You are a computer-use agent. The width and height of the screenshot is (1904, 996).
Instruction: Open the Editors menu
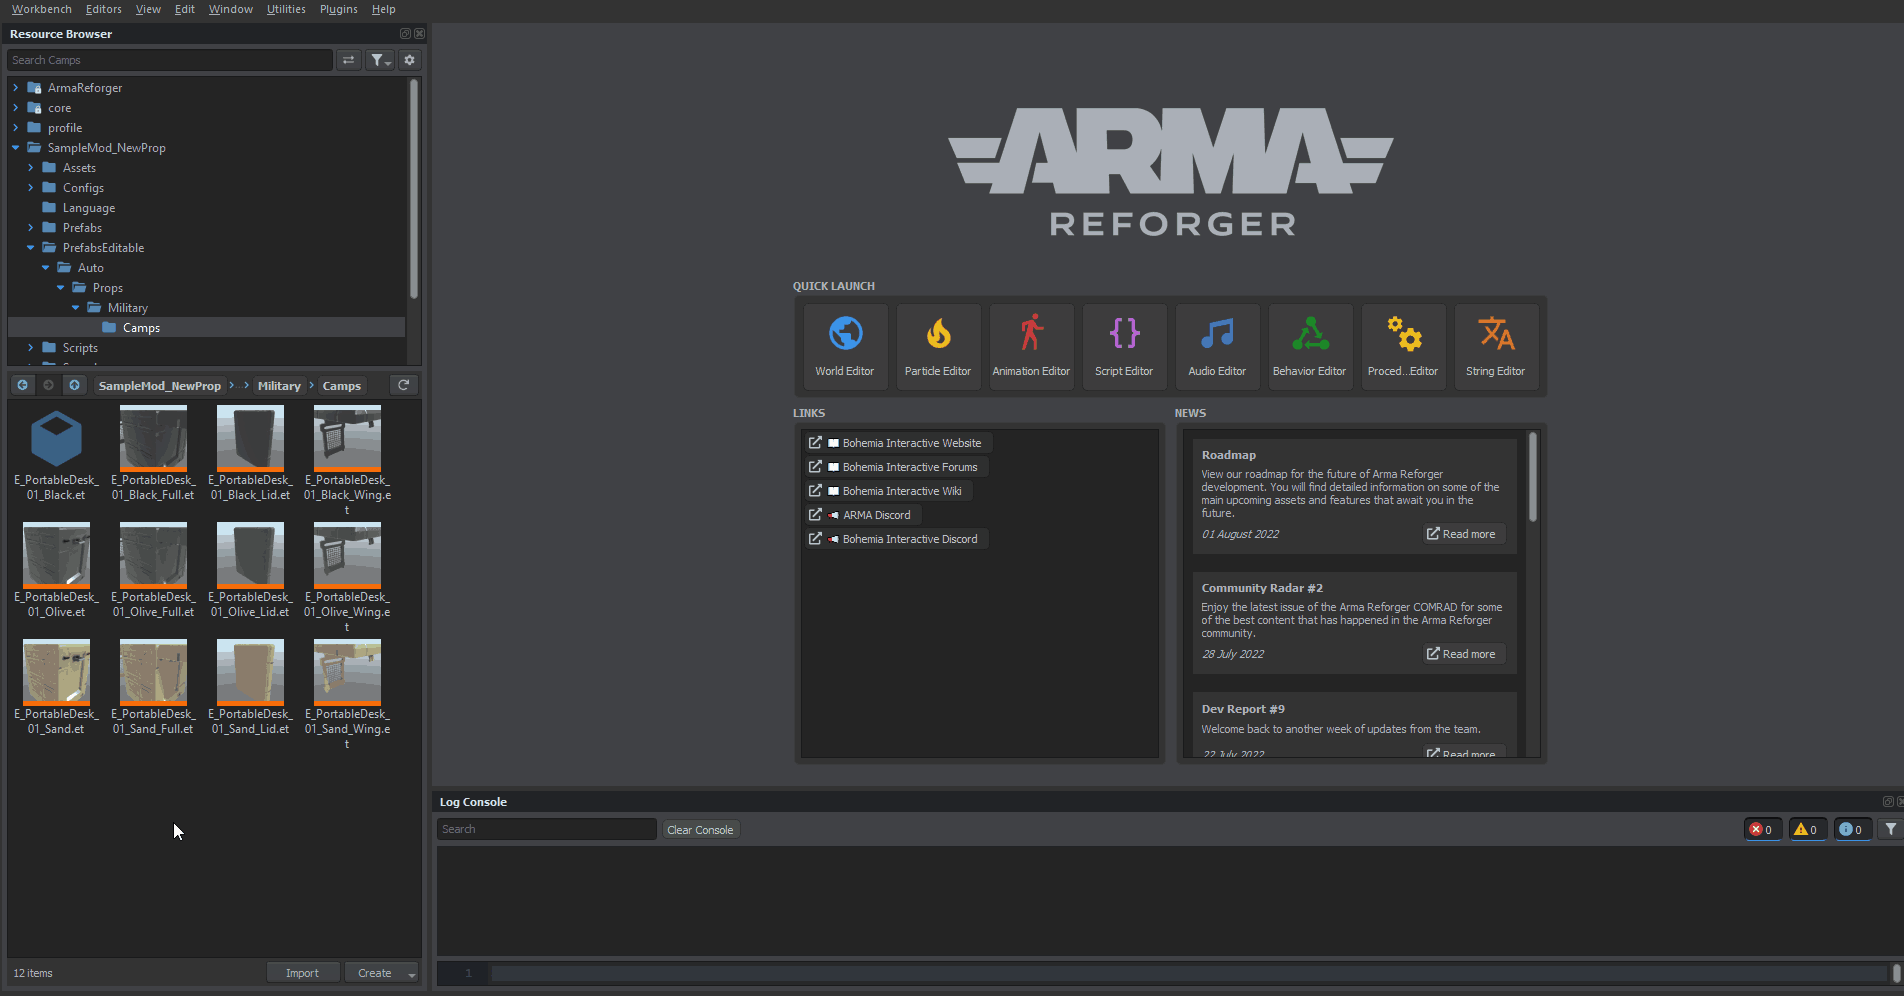coord(103,9)
